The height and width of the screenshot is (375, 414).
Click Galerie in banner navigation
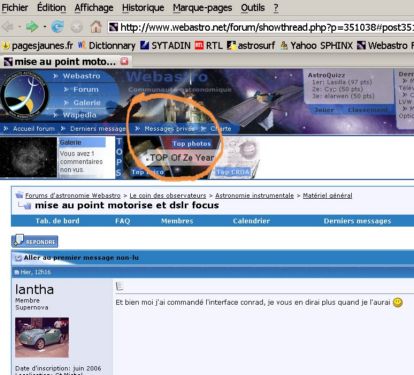87,103
